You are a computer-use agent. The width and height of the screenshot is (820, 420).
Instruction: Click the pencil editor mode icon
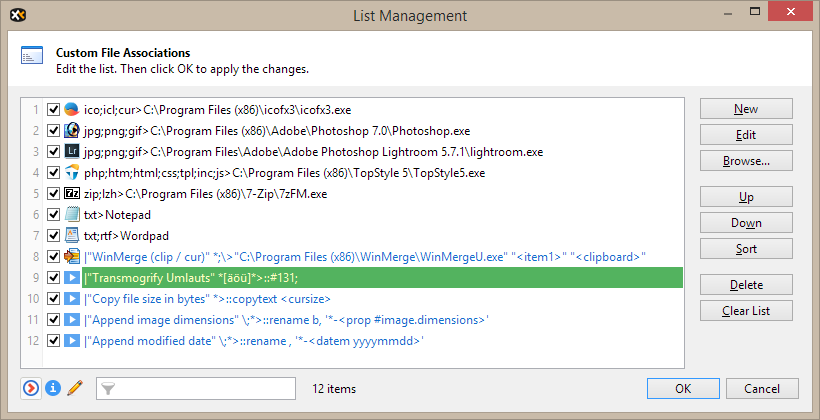[74, 388]
